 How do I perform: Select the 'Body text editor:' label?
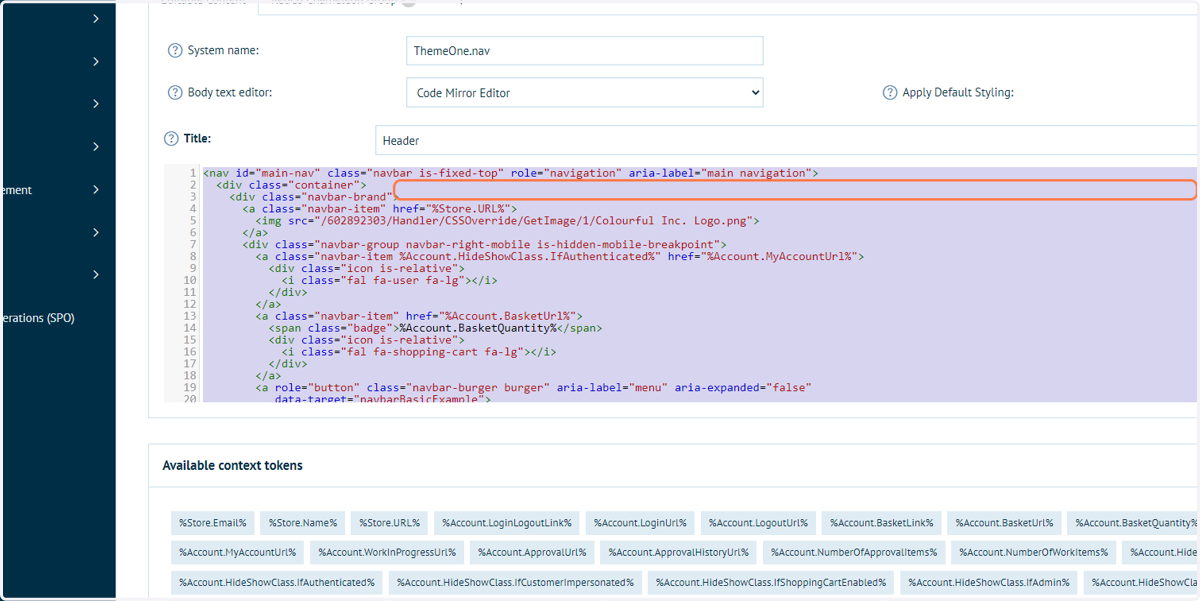coord(230,92)
